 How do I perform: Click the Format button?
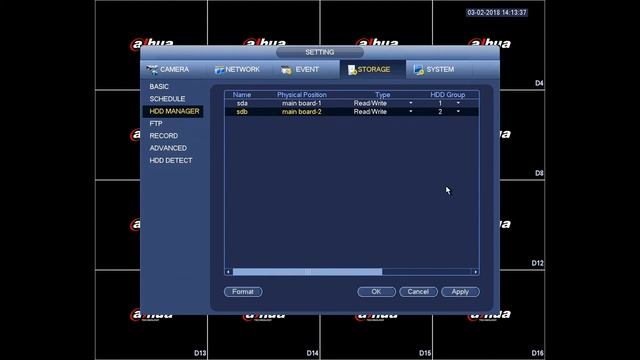pos(243,291)
